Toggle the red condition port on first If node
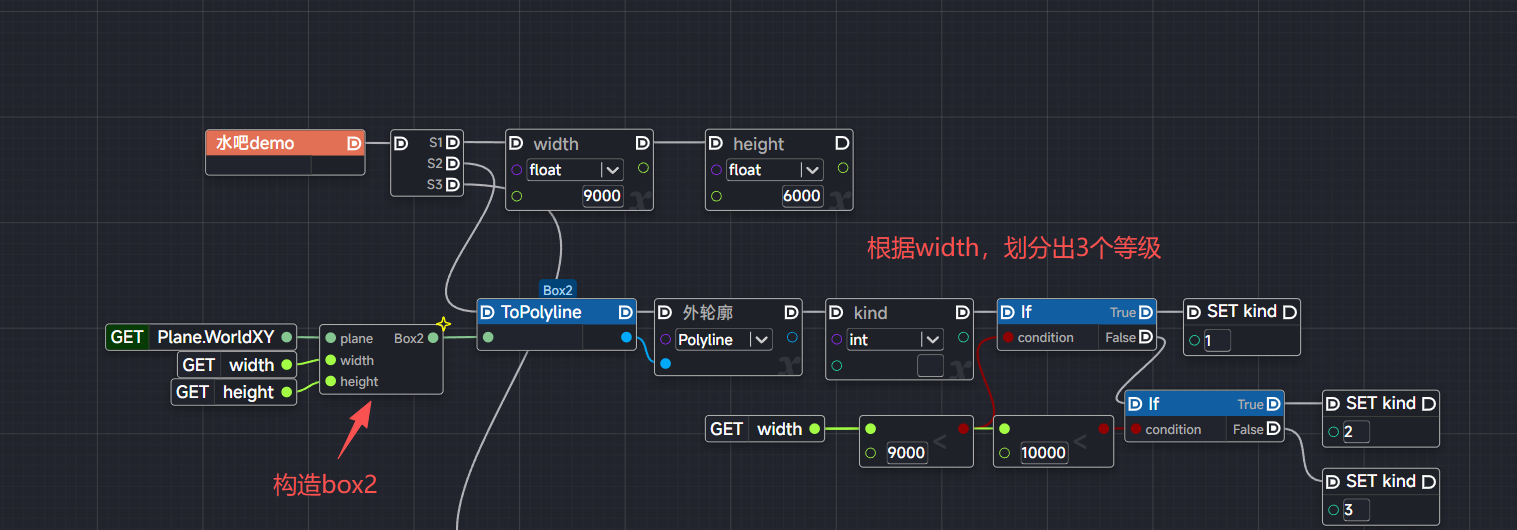Viewport: 1517px width, 530px height. tap(1007, 338)
